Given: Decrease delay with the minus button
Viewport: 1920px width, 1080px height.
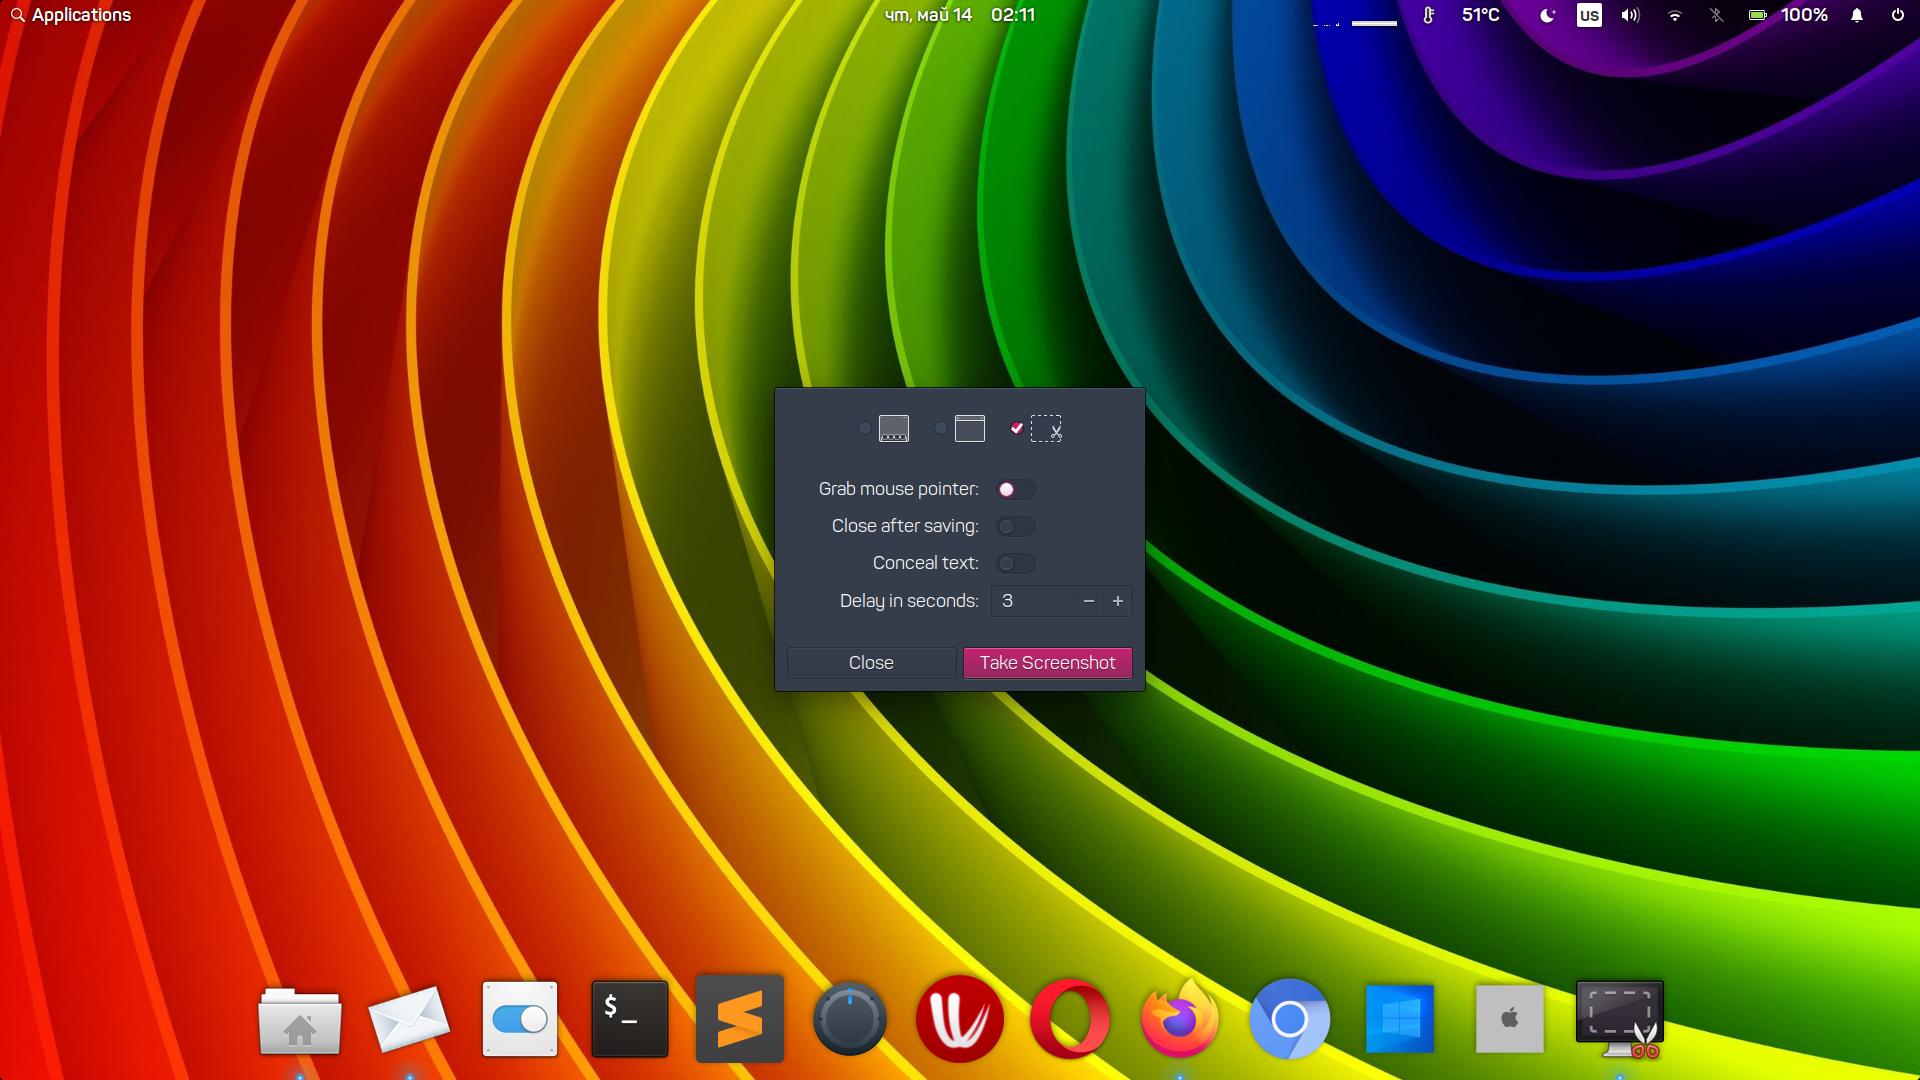Looking at the screenshot, I should coord(1089,601).
